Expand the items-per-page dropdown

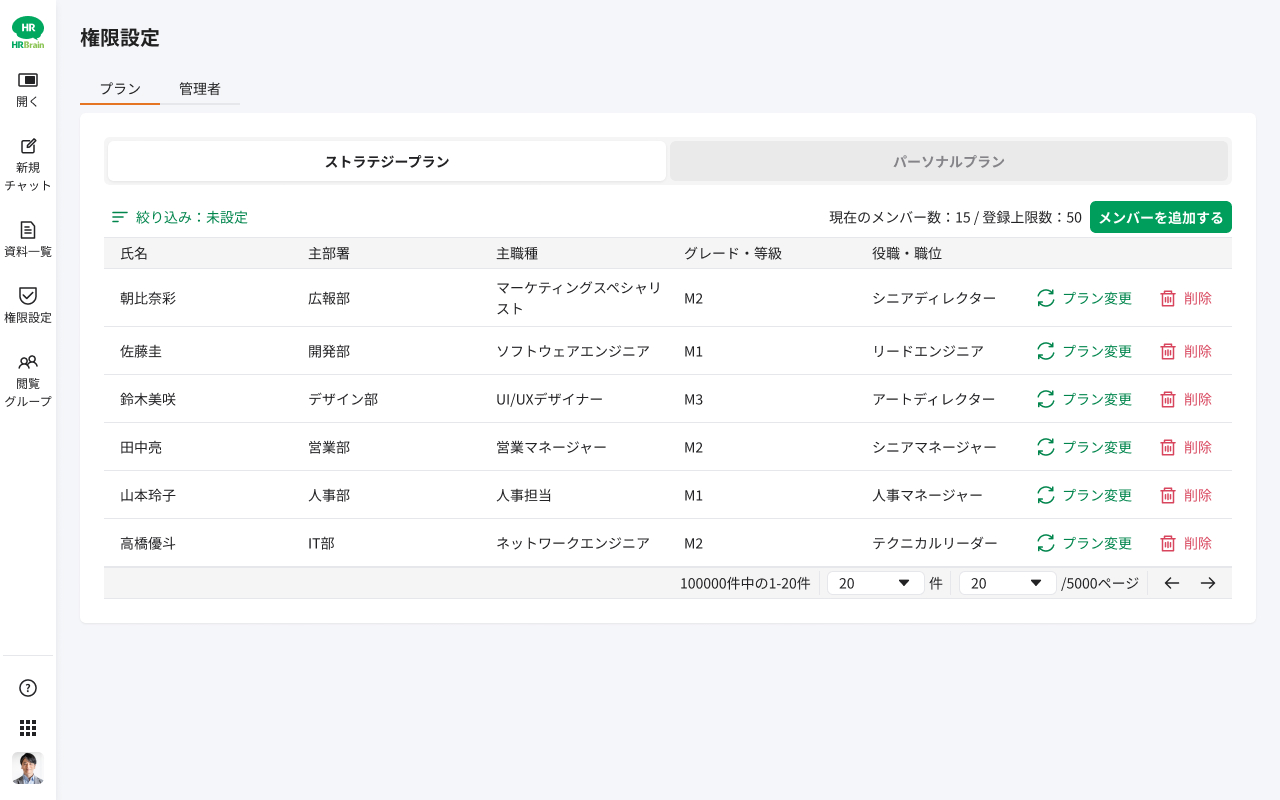[875, 583]
